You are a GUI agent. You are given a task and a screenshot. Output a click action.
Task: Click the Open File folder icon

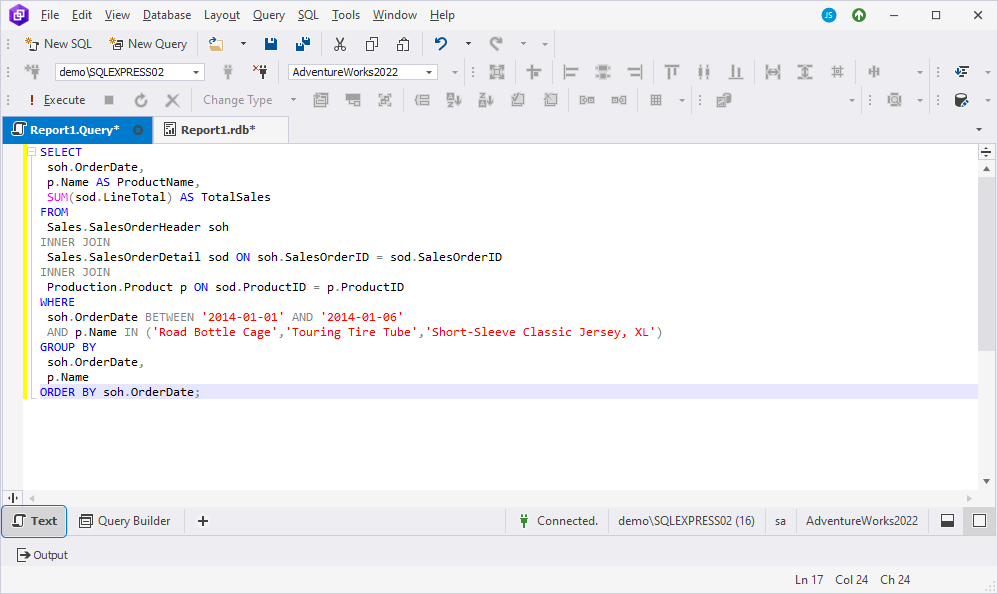click(216, 44)
